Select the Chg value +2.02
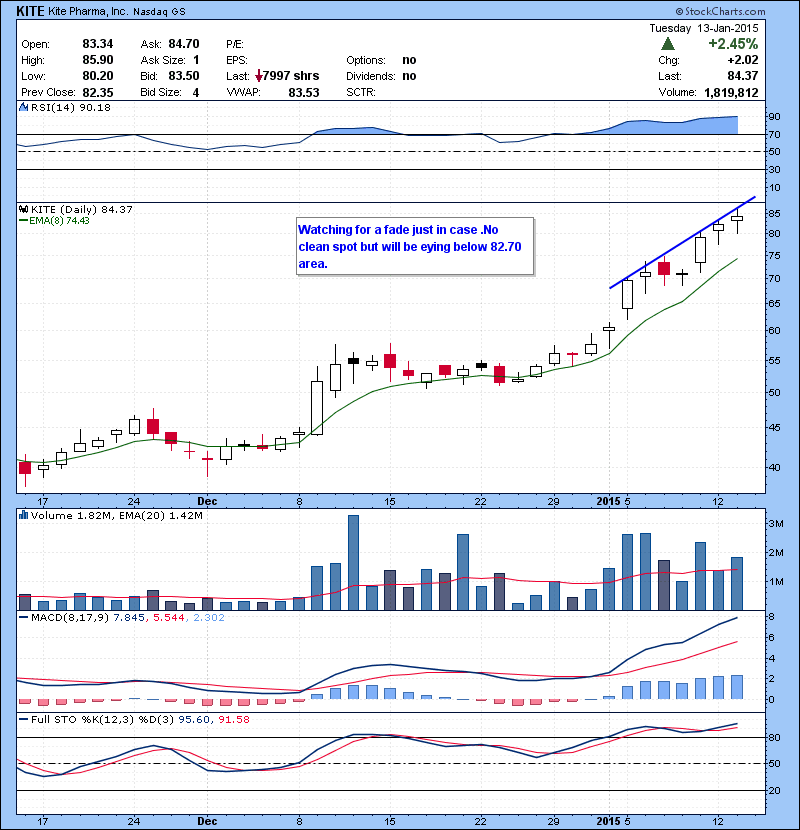800x830 pixels. [x=743, y=60]
